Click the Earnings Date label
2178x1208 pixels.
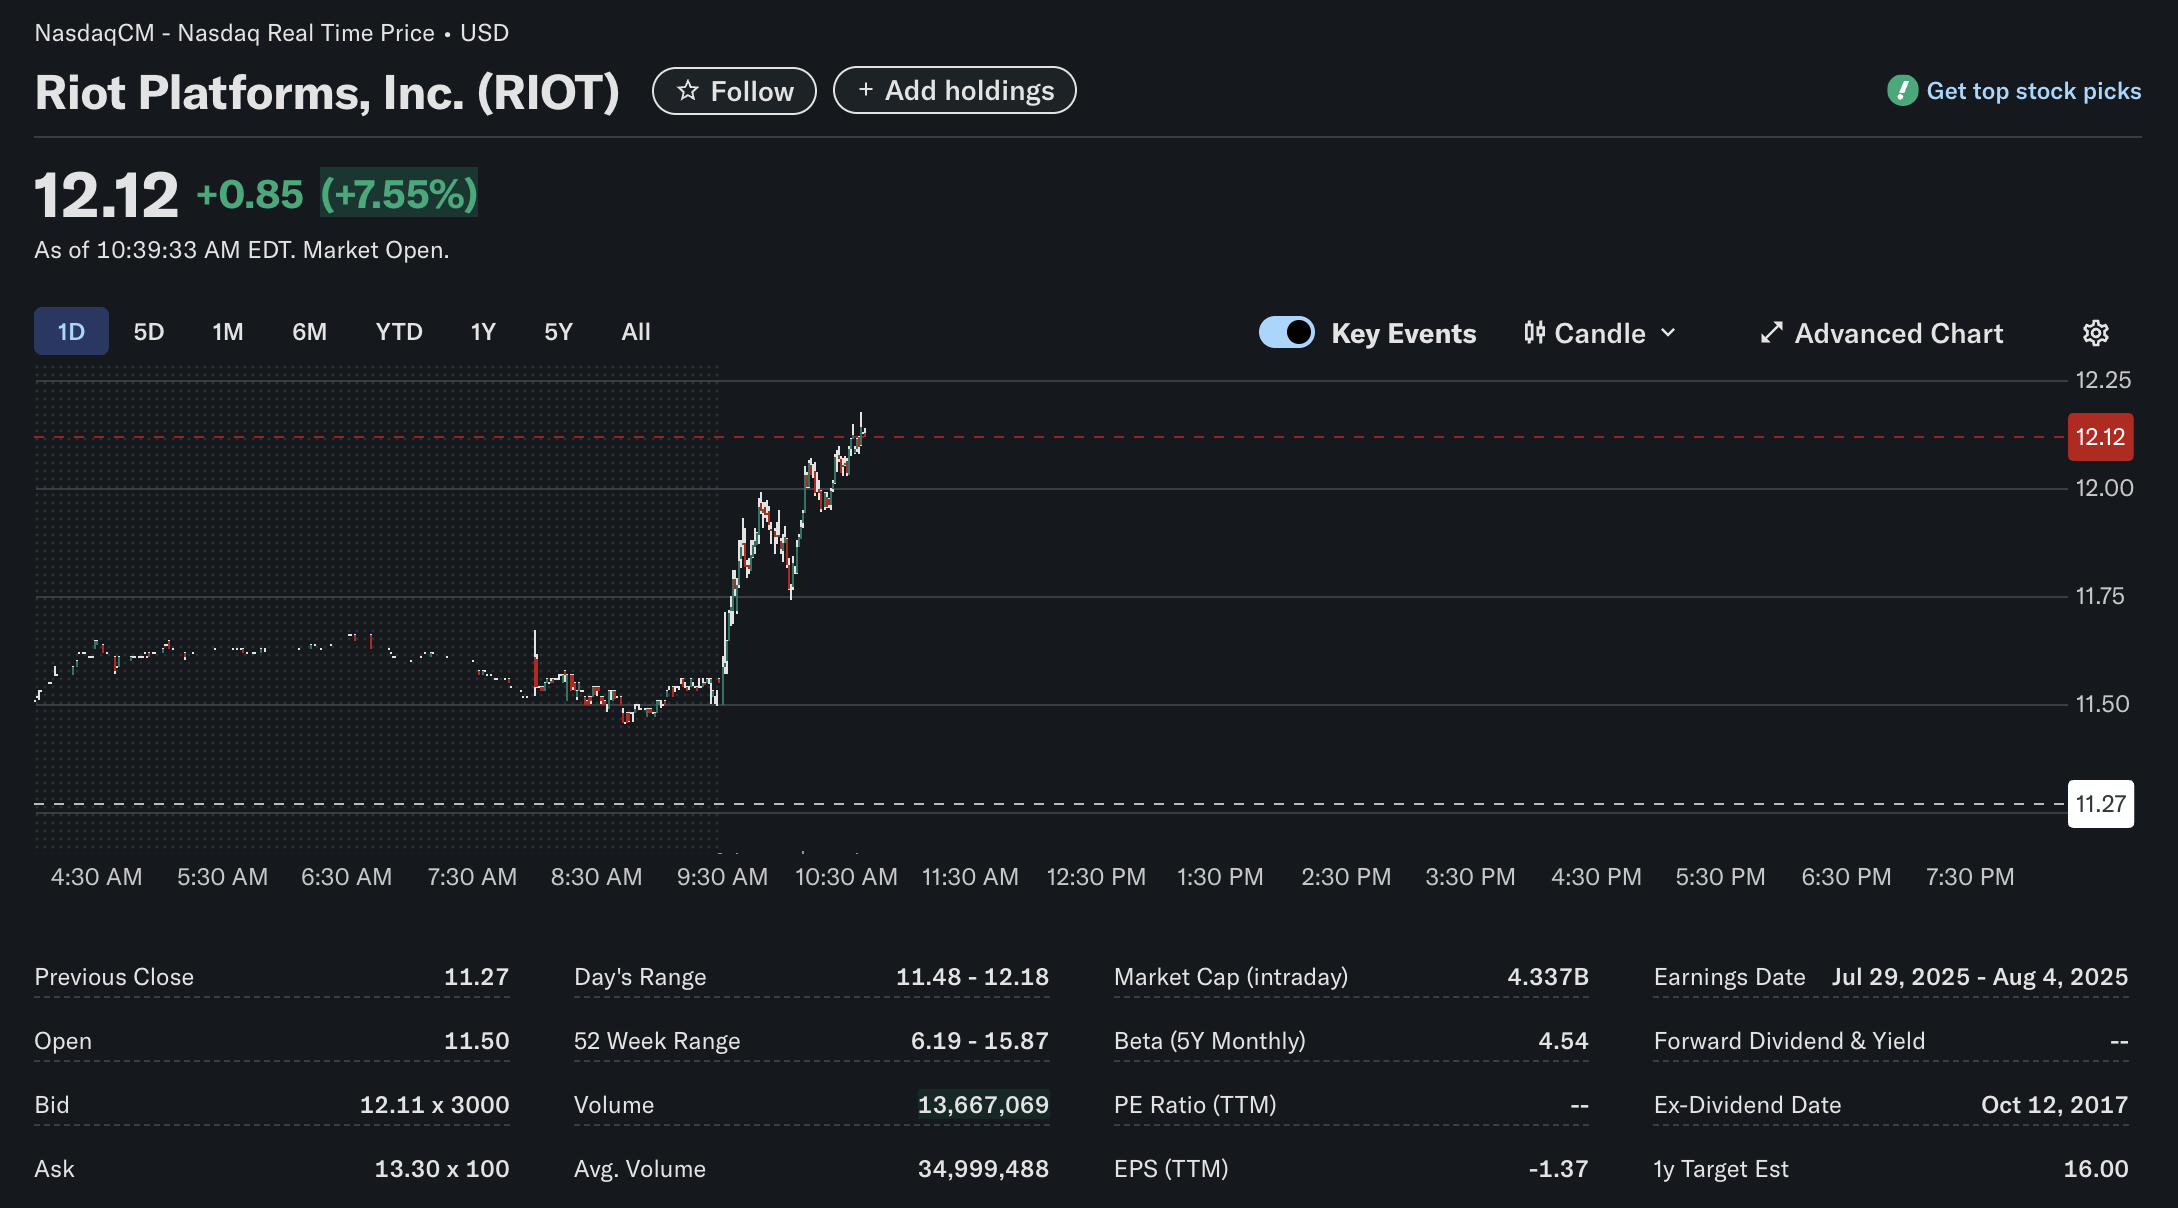pos(1730,977)
